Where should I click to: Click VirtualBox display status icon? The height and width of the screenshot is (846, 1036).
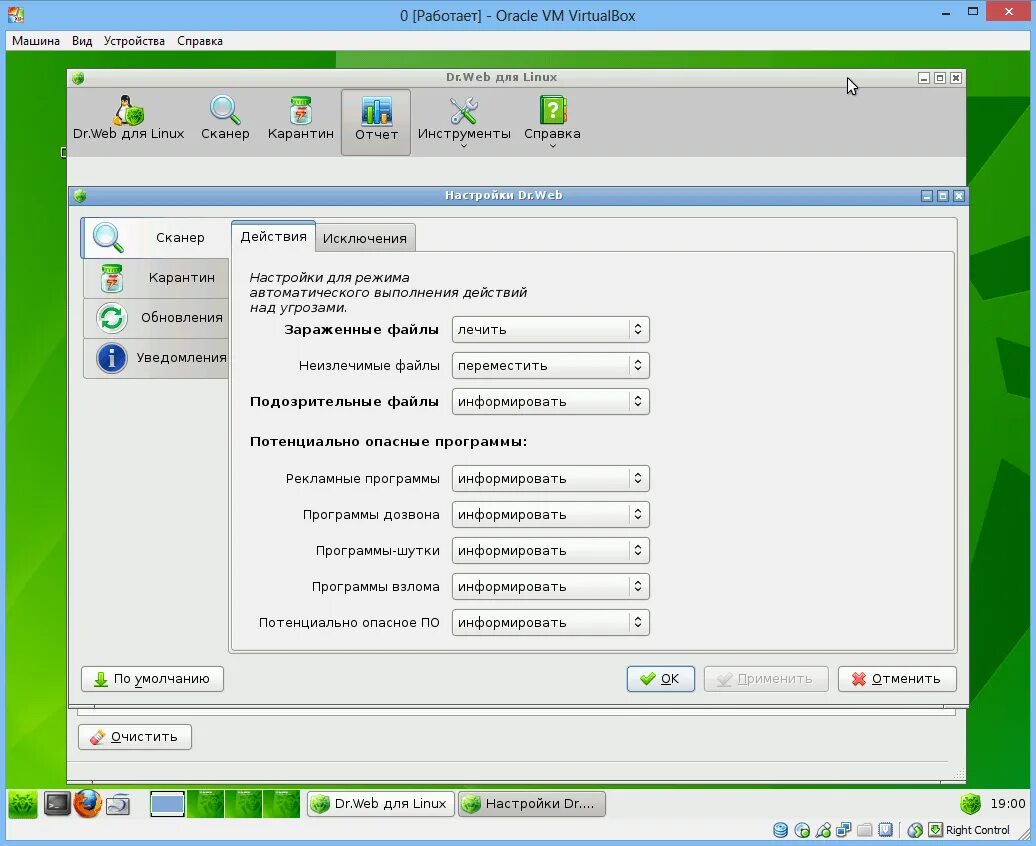pyautogui.click(x=886, y=830)
